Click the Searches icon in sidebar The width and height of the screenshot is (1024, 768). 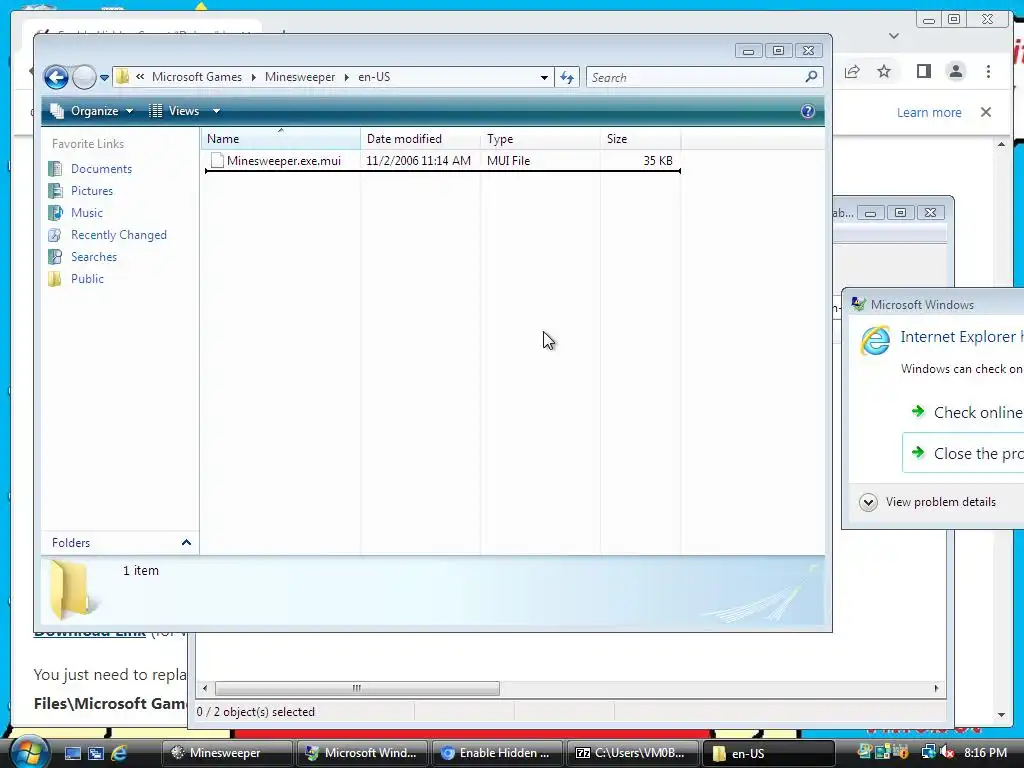[56, 257]
